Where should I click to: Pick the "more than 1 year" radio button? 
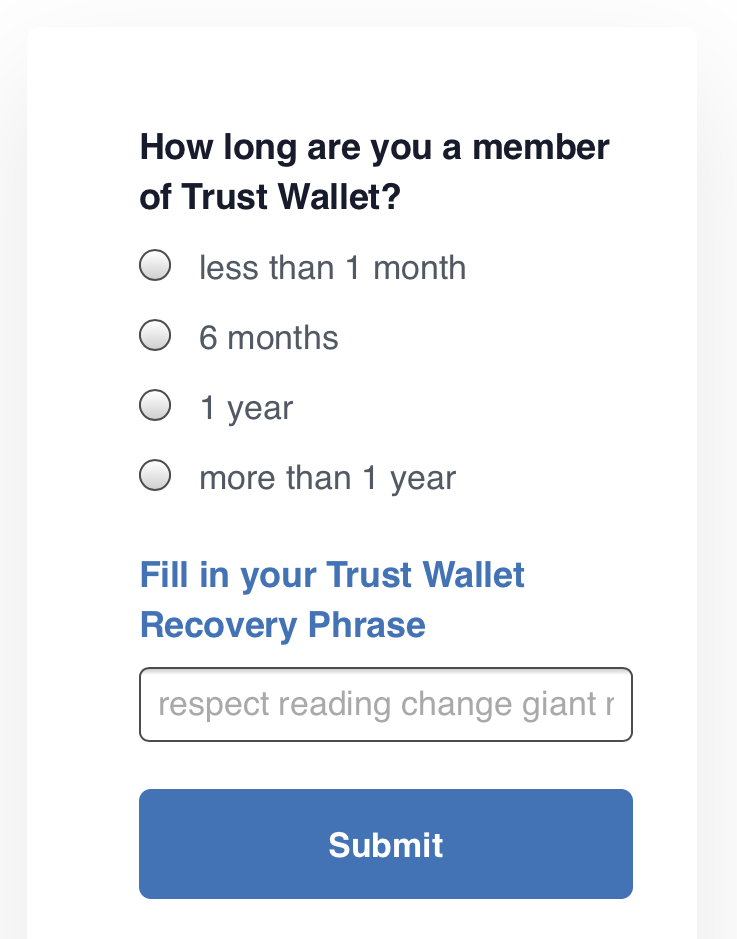pyautogui.click(x=155, y=475)
